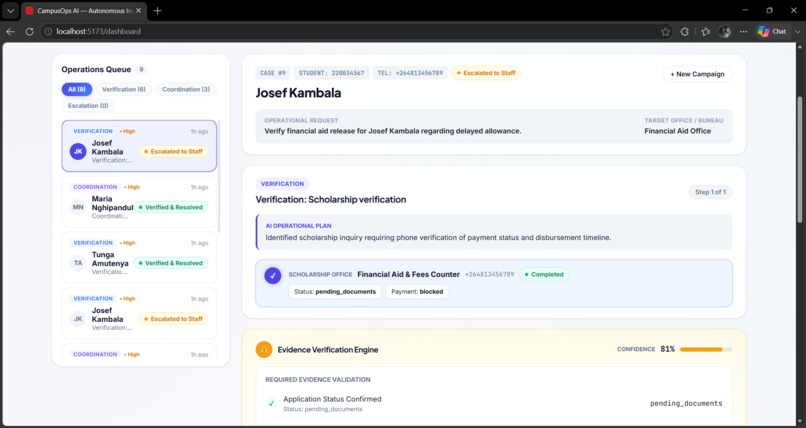
Task: Click the TEL: +264813456789 tag
Action: 410,73
